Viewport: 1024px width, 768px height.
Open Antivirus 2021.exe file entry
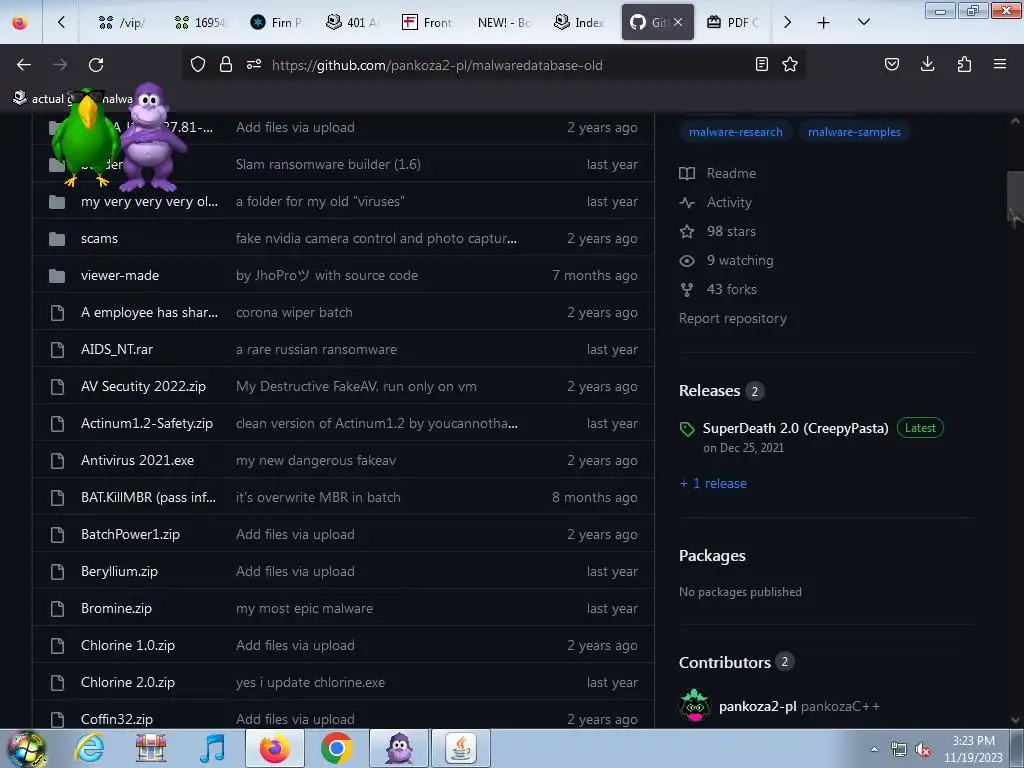tap(137, 460)
